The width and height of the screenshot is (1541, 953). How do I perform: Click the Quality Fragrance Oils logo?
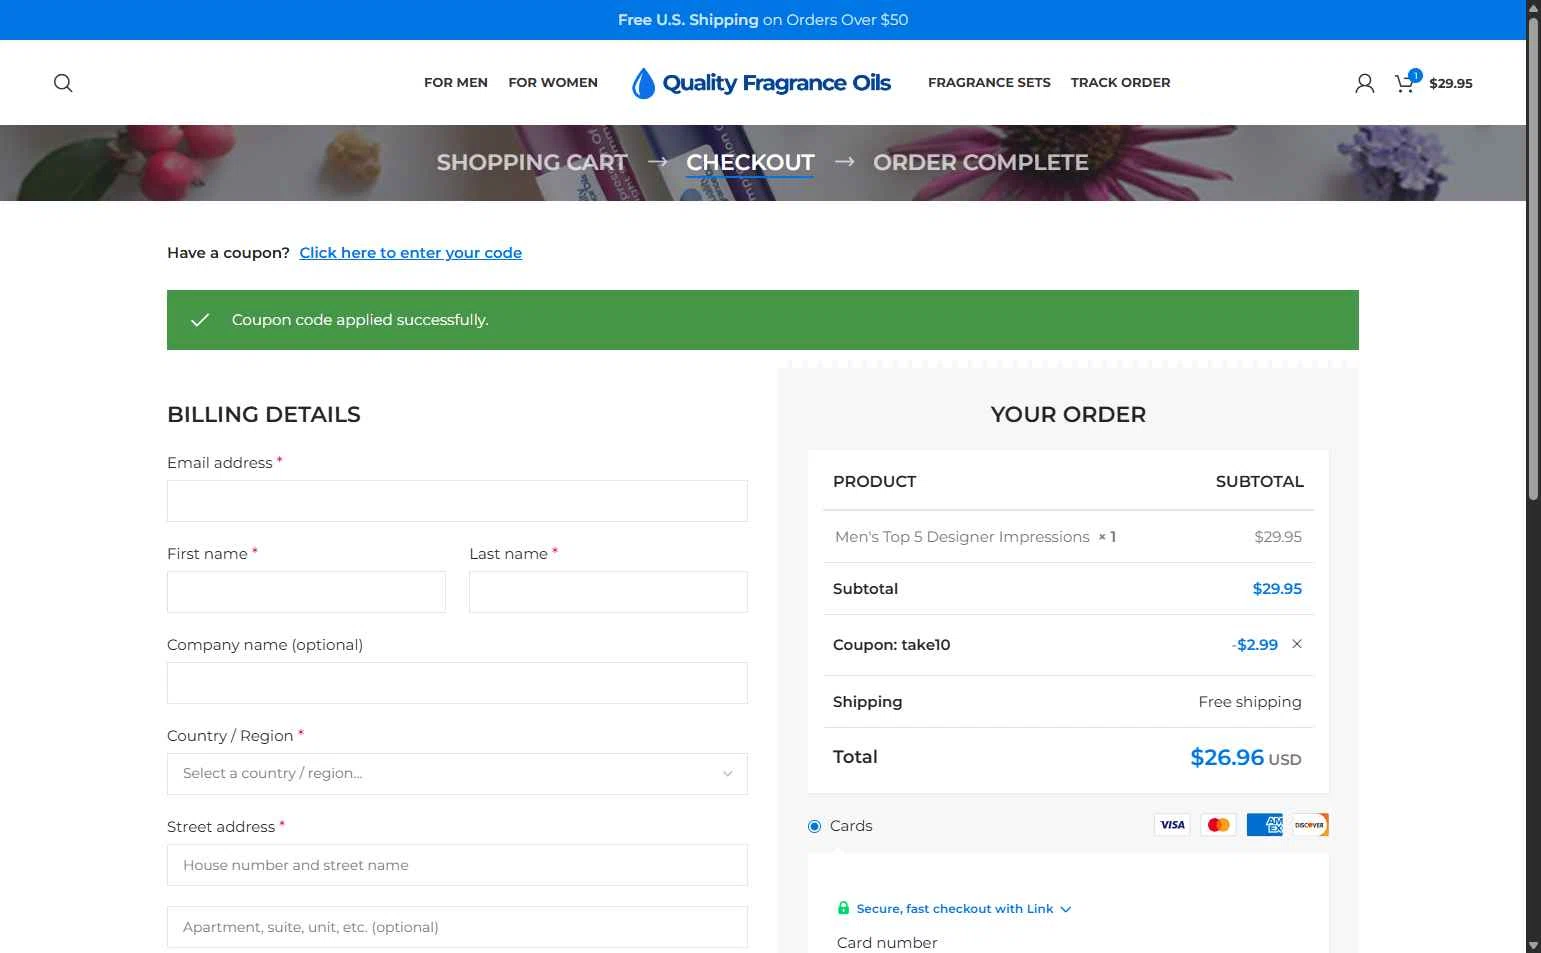pos(761,83)
